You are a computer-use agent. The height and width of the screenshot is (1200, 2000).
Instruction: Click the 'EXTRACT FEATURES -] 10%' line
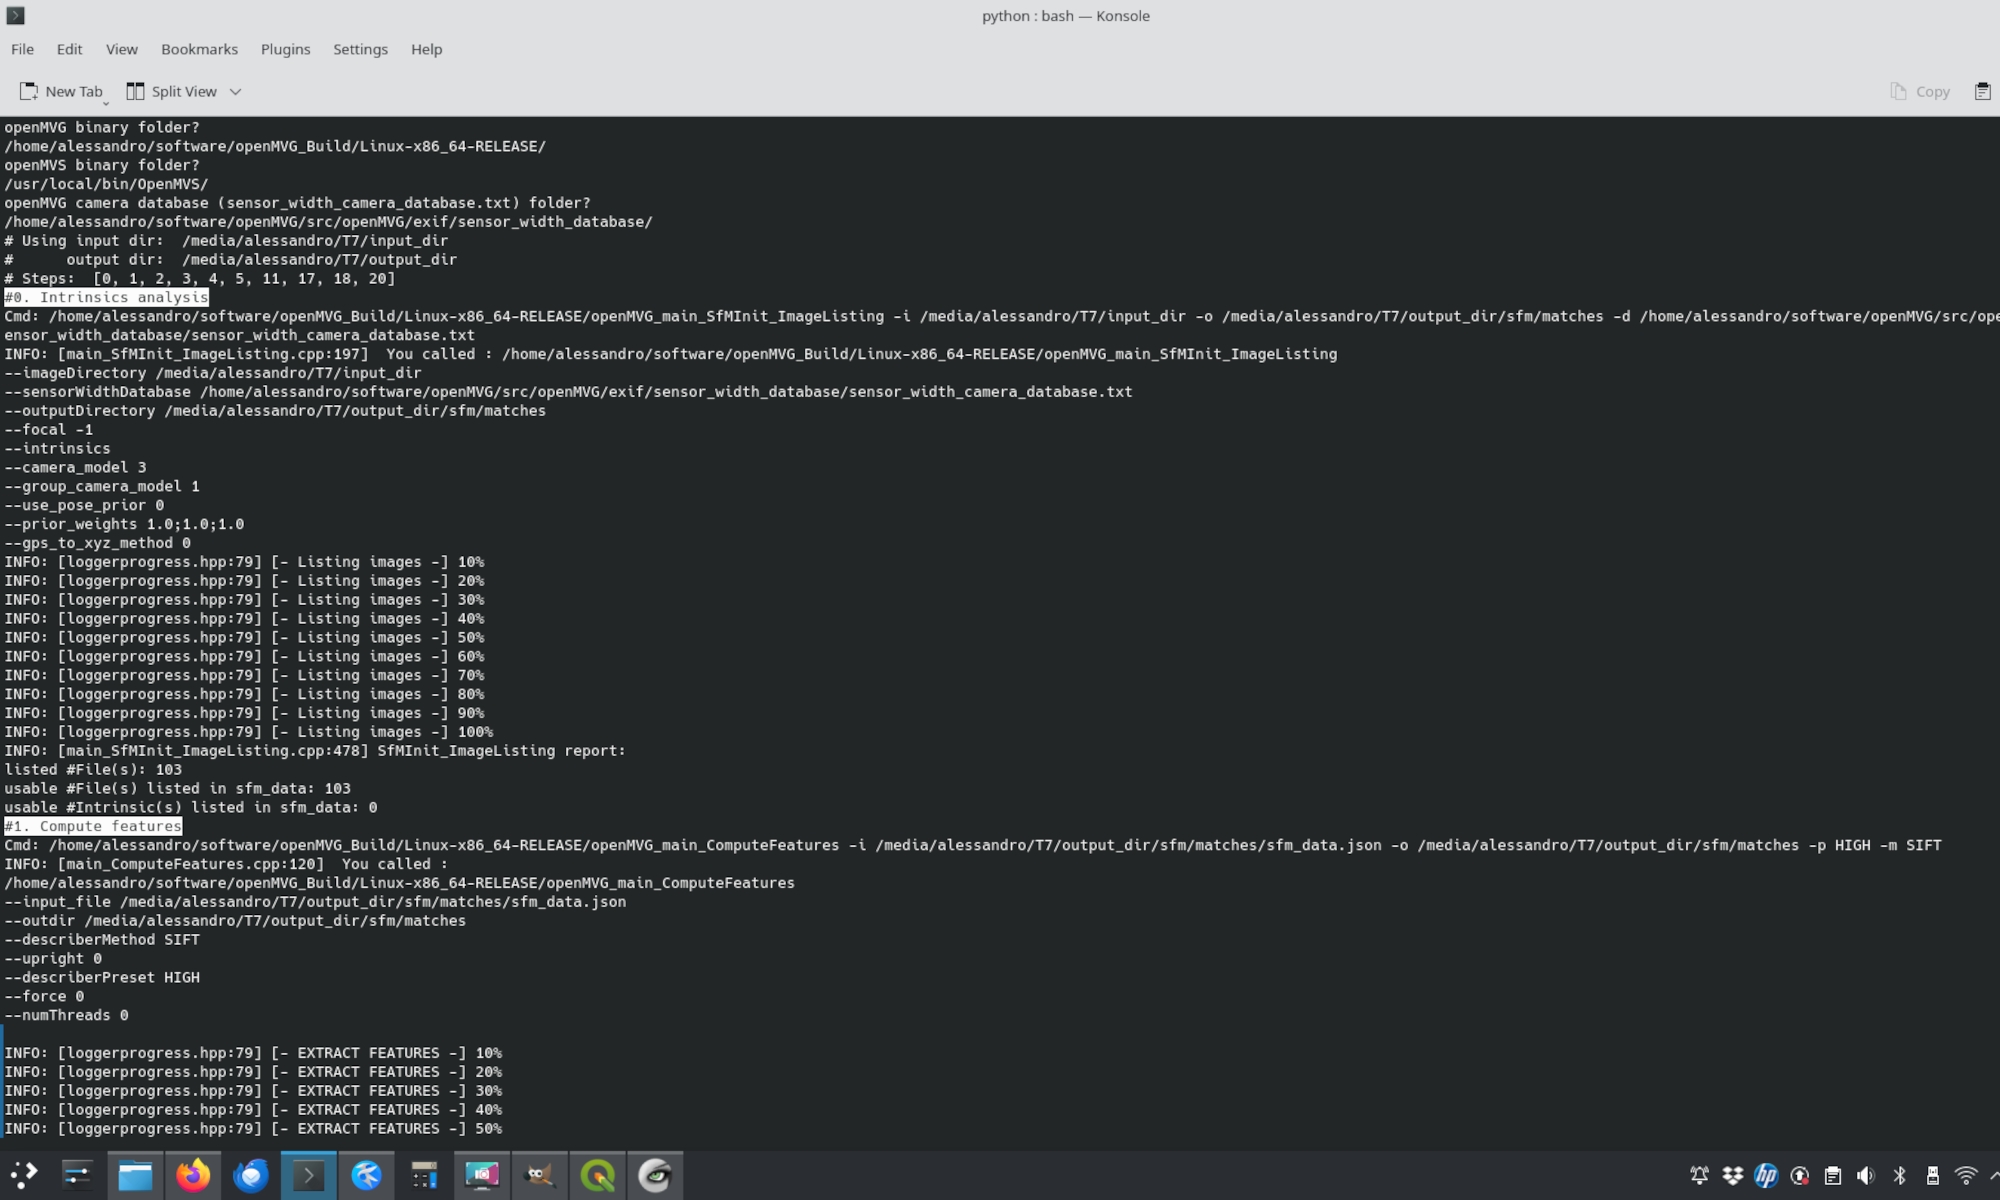coord(253,1052)
